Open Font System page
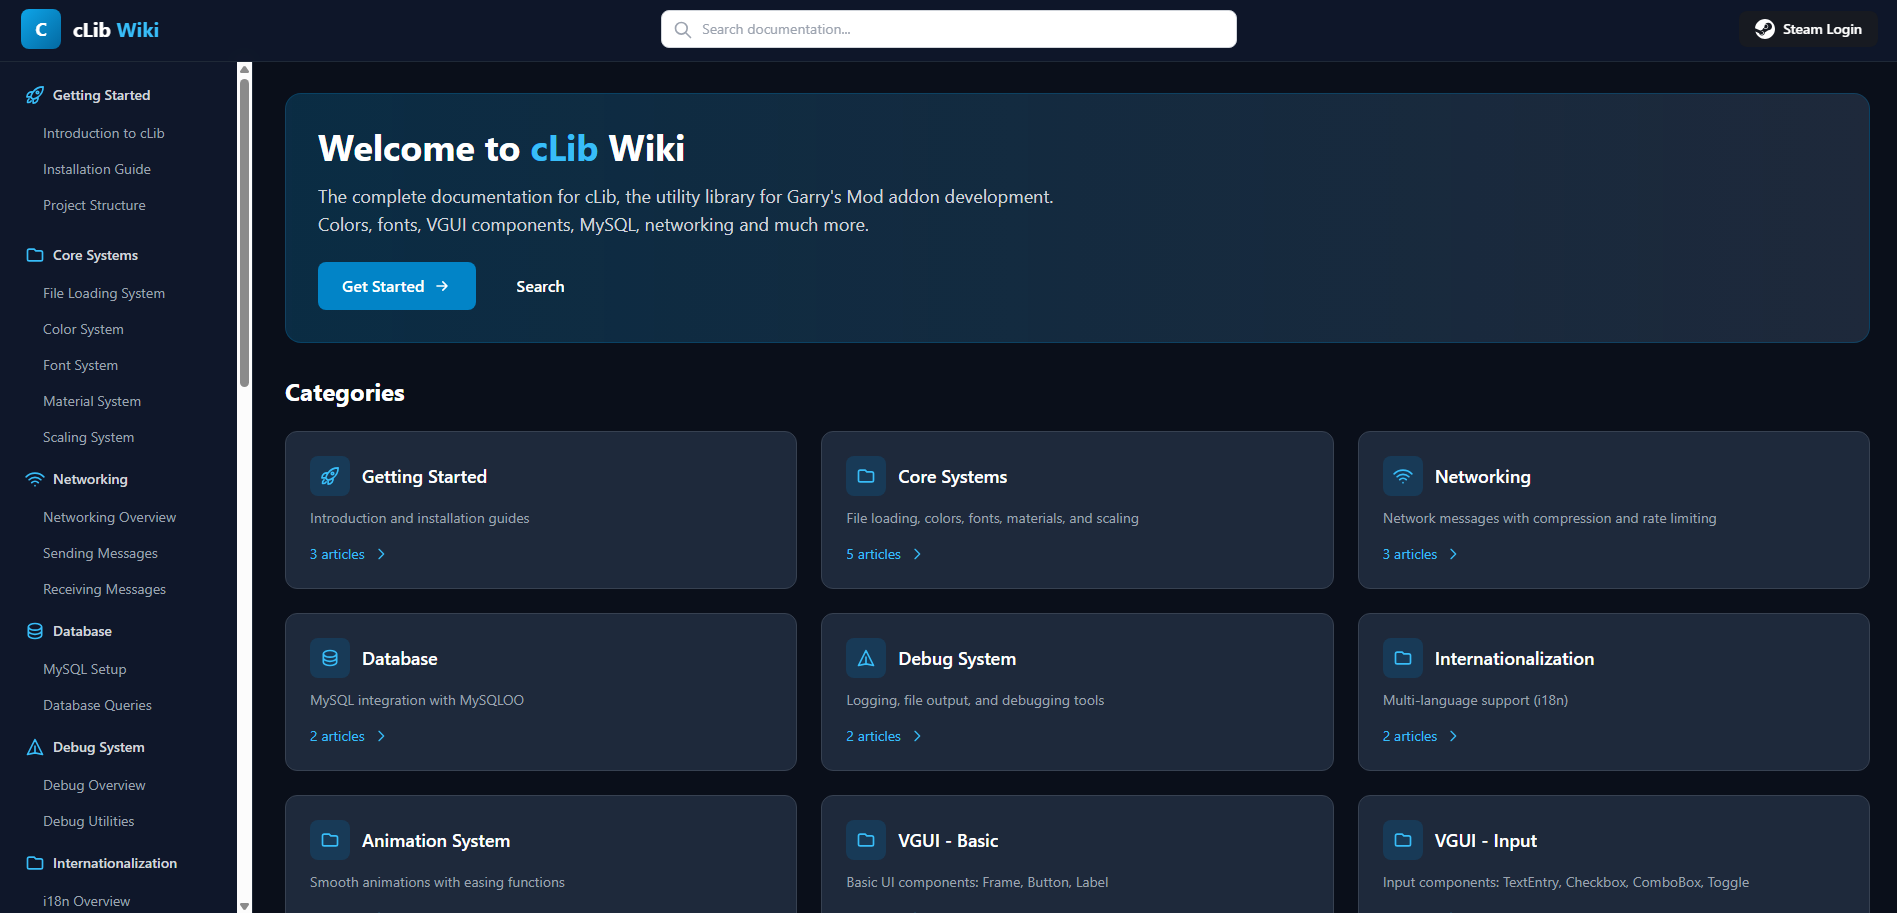Image resolution: width=1897 pixels, height=913 pixels. [x=80, y=365]
